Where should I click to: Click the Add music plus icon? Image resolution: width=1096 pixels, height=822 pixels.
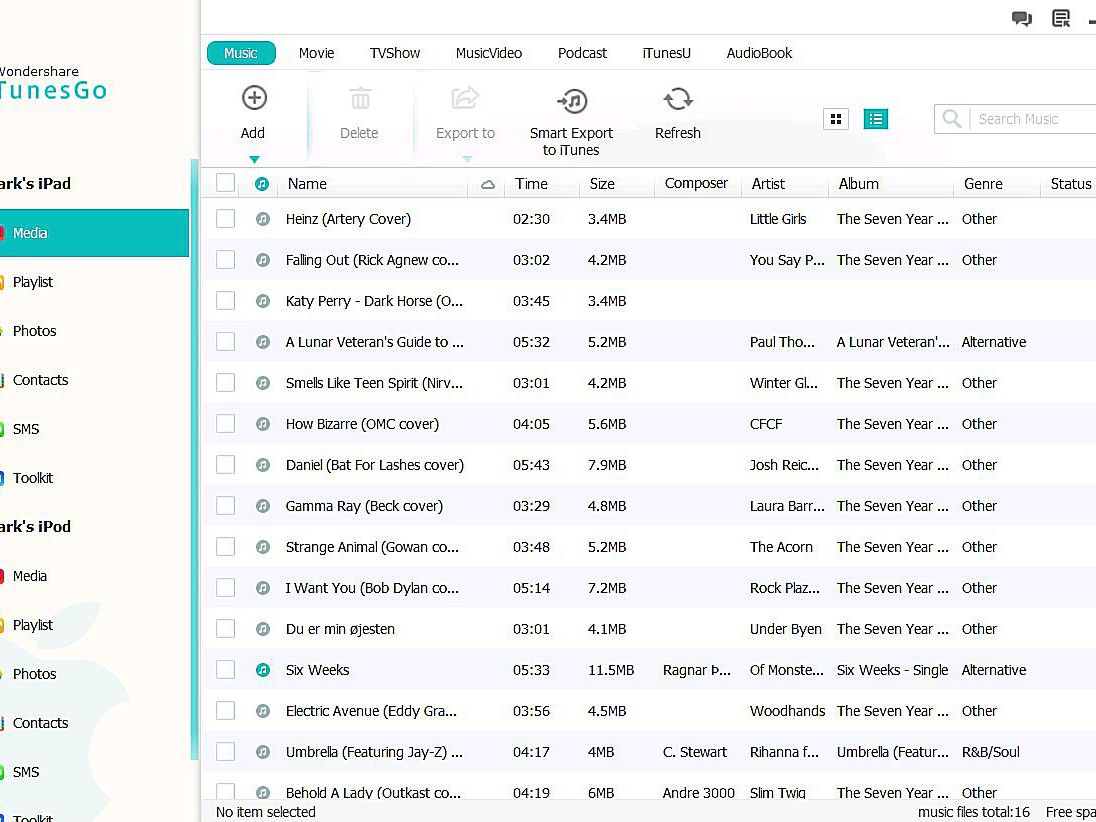pos(254,98)
